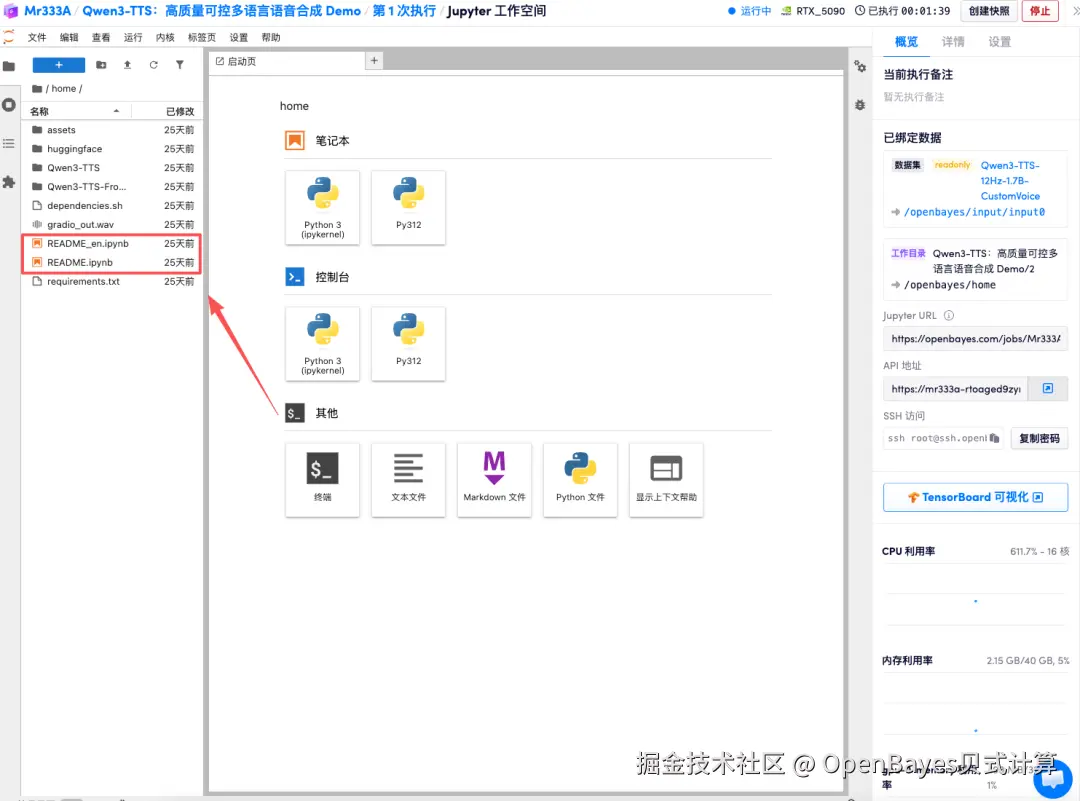Click the upload files icon
The image size is (1080, 801).
(x=127, y=65)
